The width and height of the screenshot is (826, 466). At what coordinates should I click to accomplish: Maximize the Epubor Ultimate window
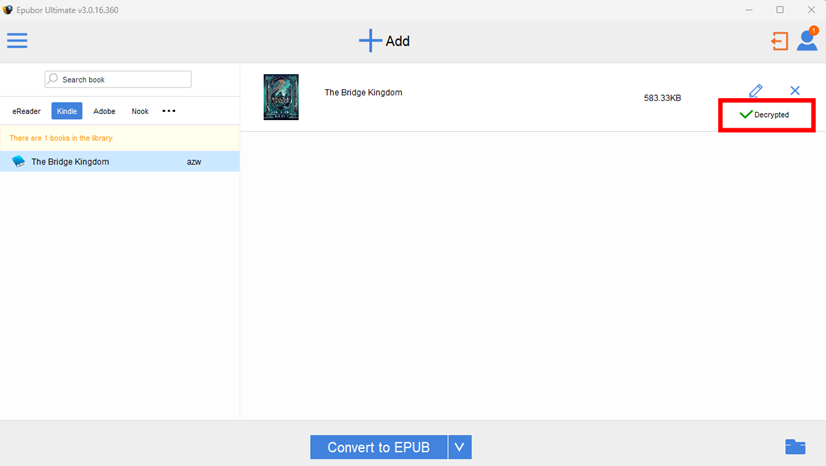coord(780,10)
